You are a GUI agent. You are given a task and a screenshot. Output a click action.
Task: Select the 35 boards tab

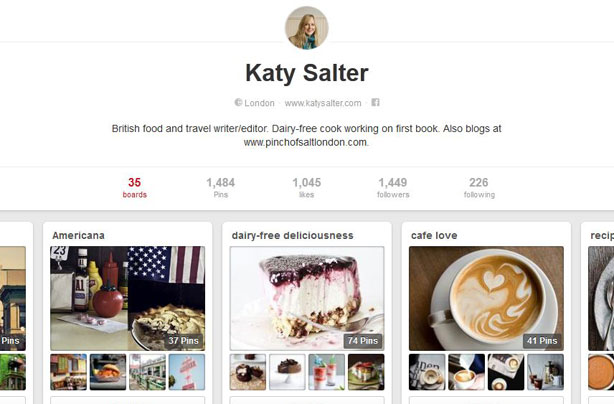(134, 188)
